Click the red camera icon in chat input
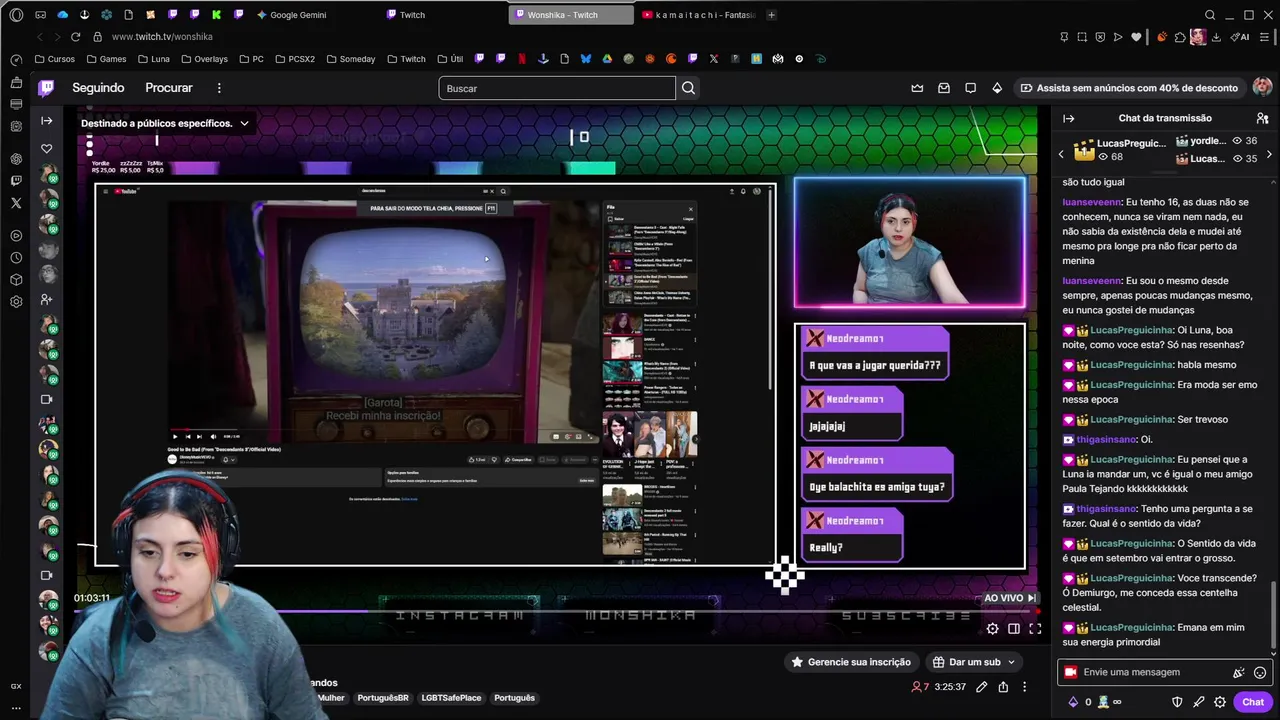 [1071, 672]
